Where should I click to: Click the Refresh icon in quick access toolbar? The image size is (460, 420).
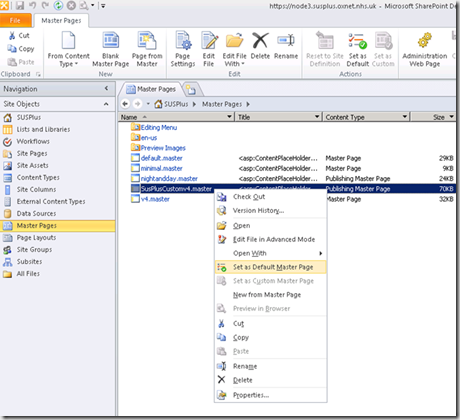(58, 6)
